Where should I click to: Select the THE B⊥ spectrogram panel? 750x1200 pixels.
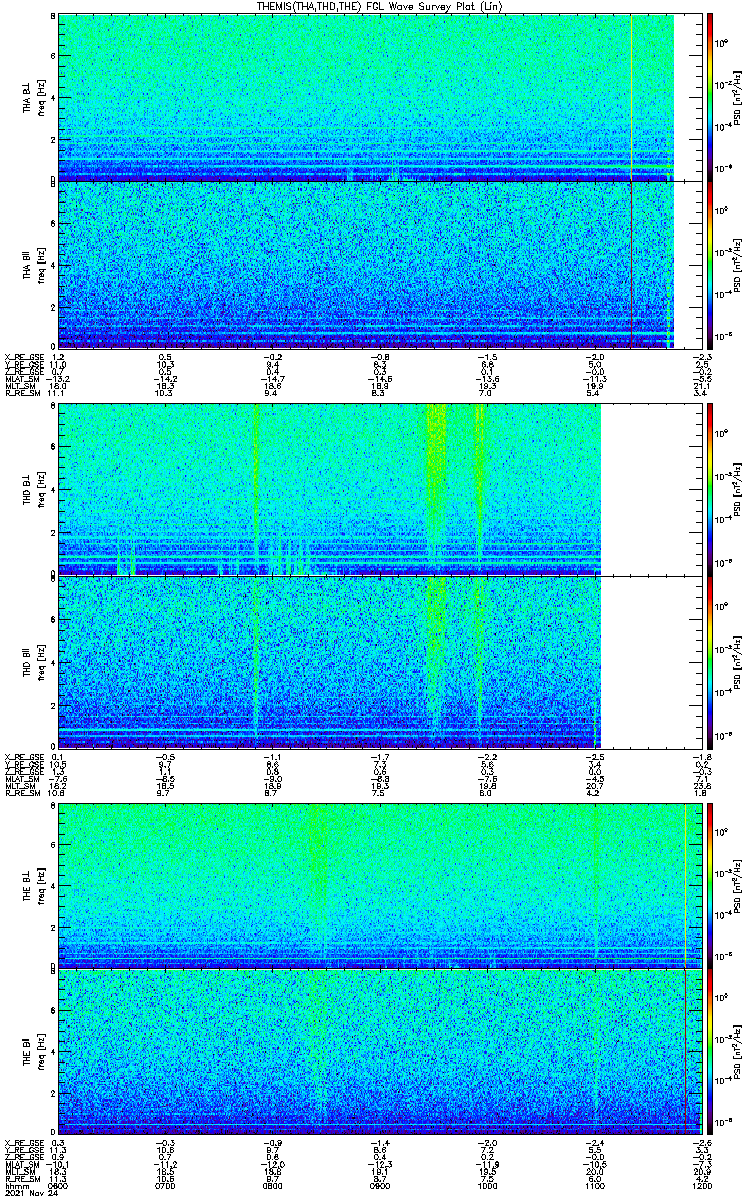pyautogui.click(x=378, y=884)
